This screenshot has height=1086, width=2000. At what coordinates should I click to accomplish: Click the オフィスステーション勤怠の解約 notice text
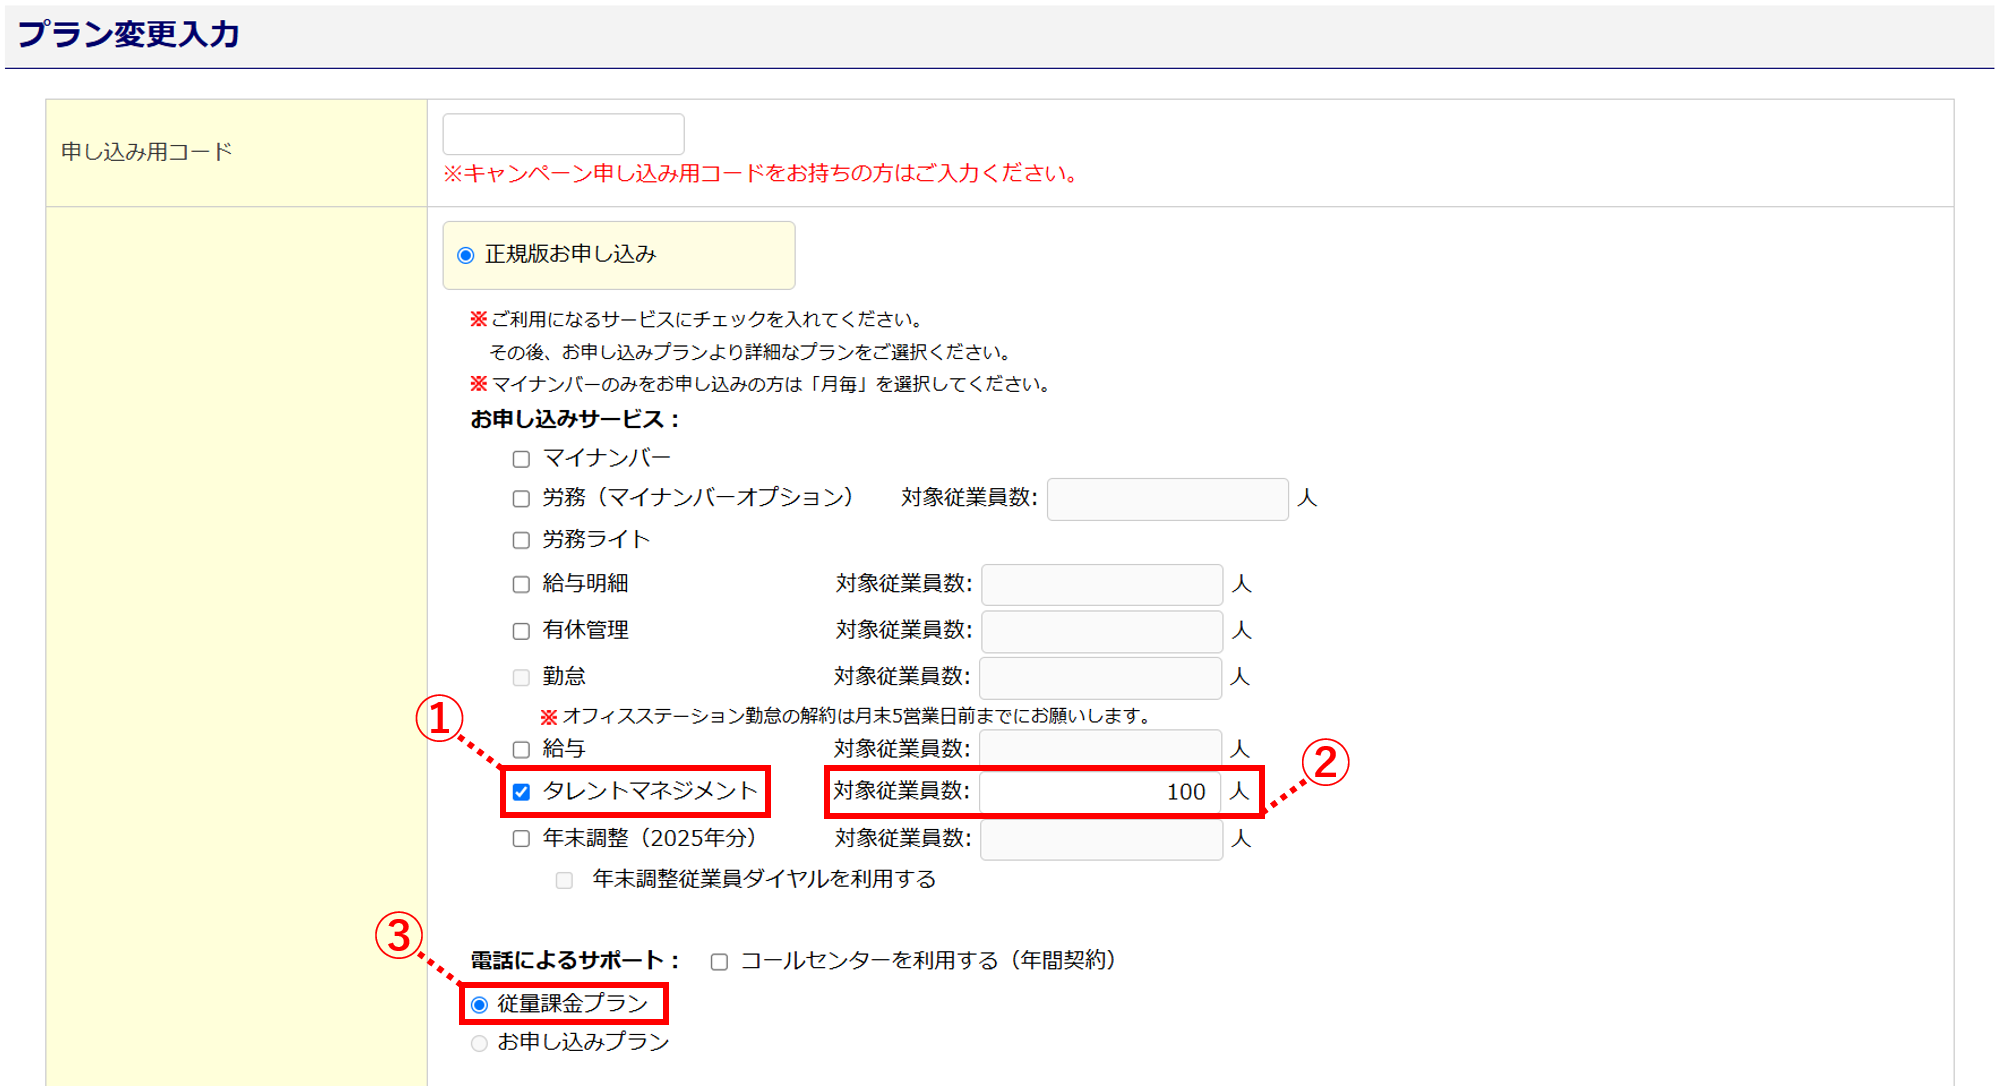[x=848, y=716]
